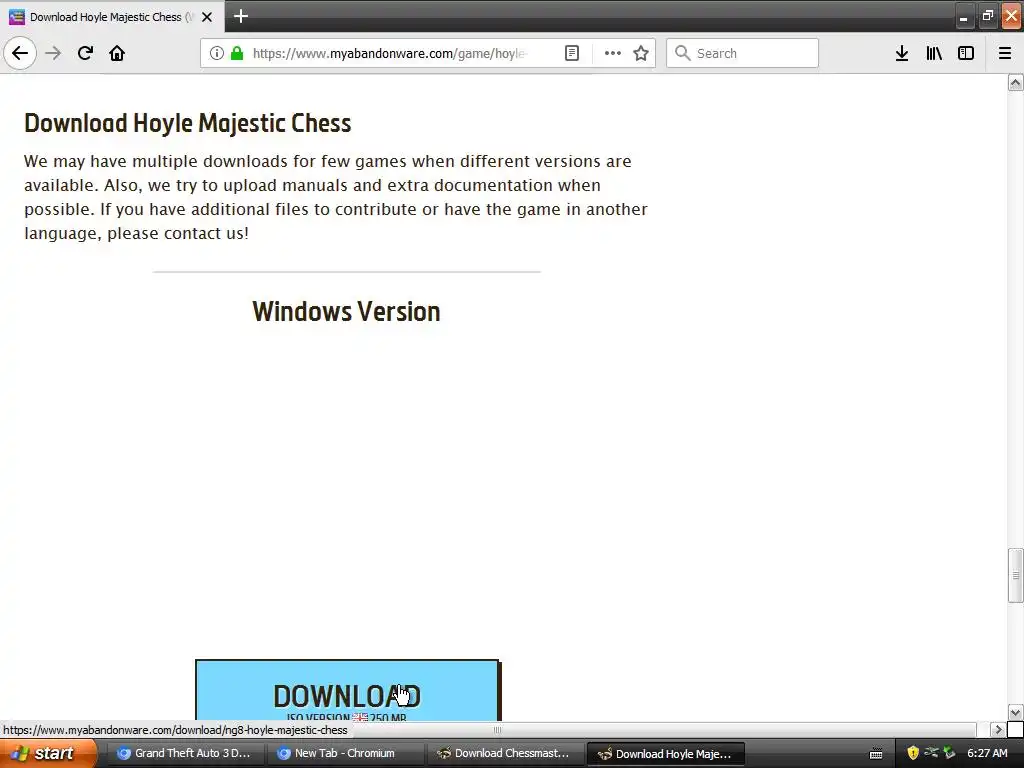
Task: Select the Download Hoyle Majestic Chess tab
Action: coord(111,17)
